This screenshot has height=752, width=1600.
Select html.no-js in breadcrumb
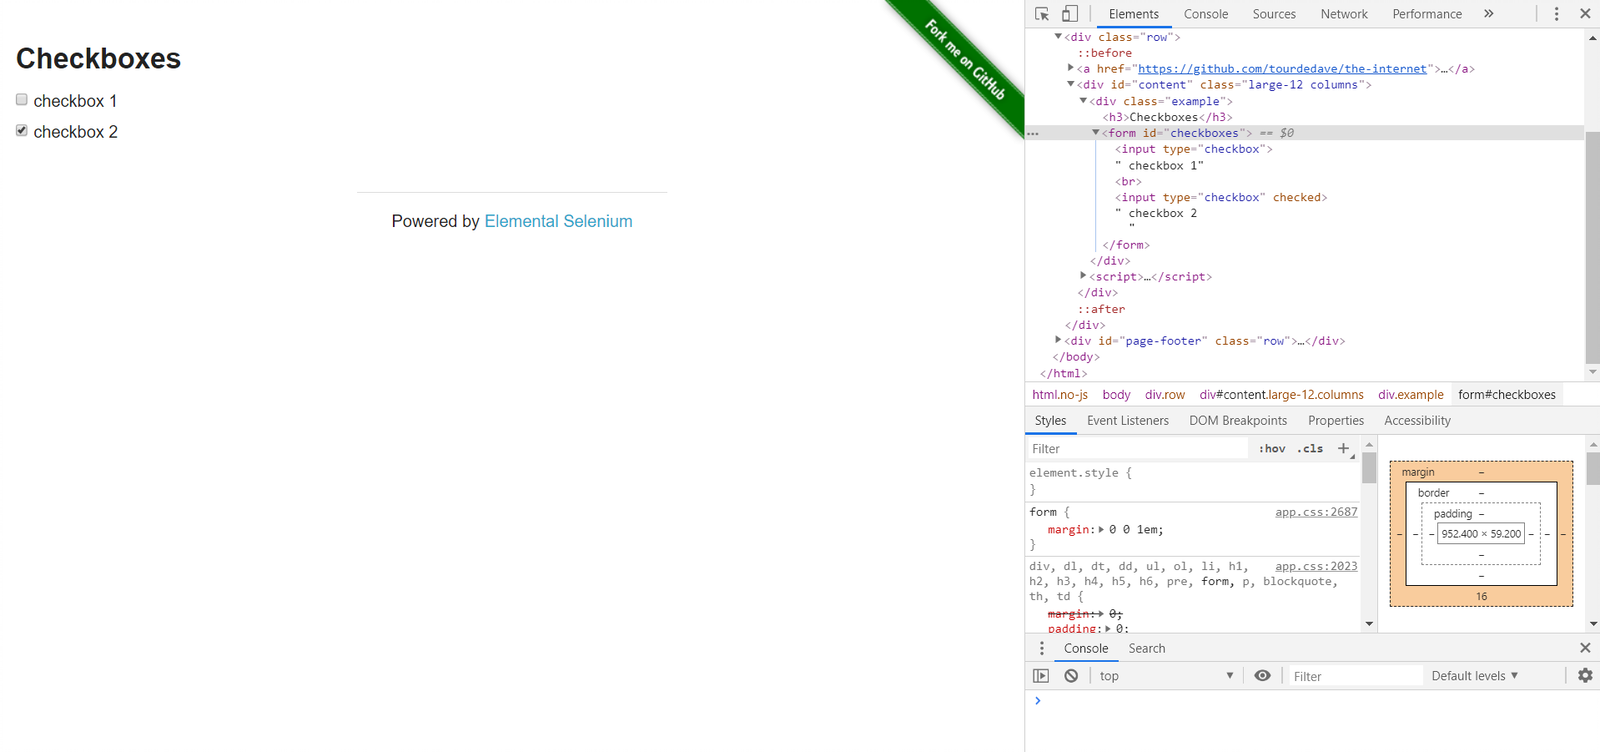[1060, 395]
